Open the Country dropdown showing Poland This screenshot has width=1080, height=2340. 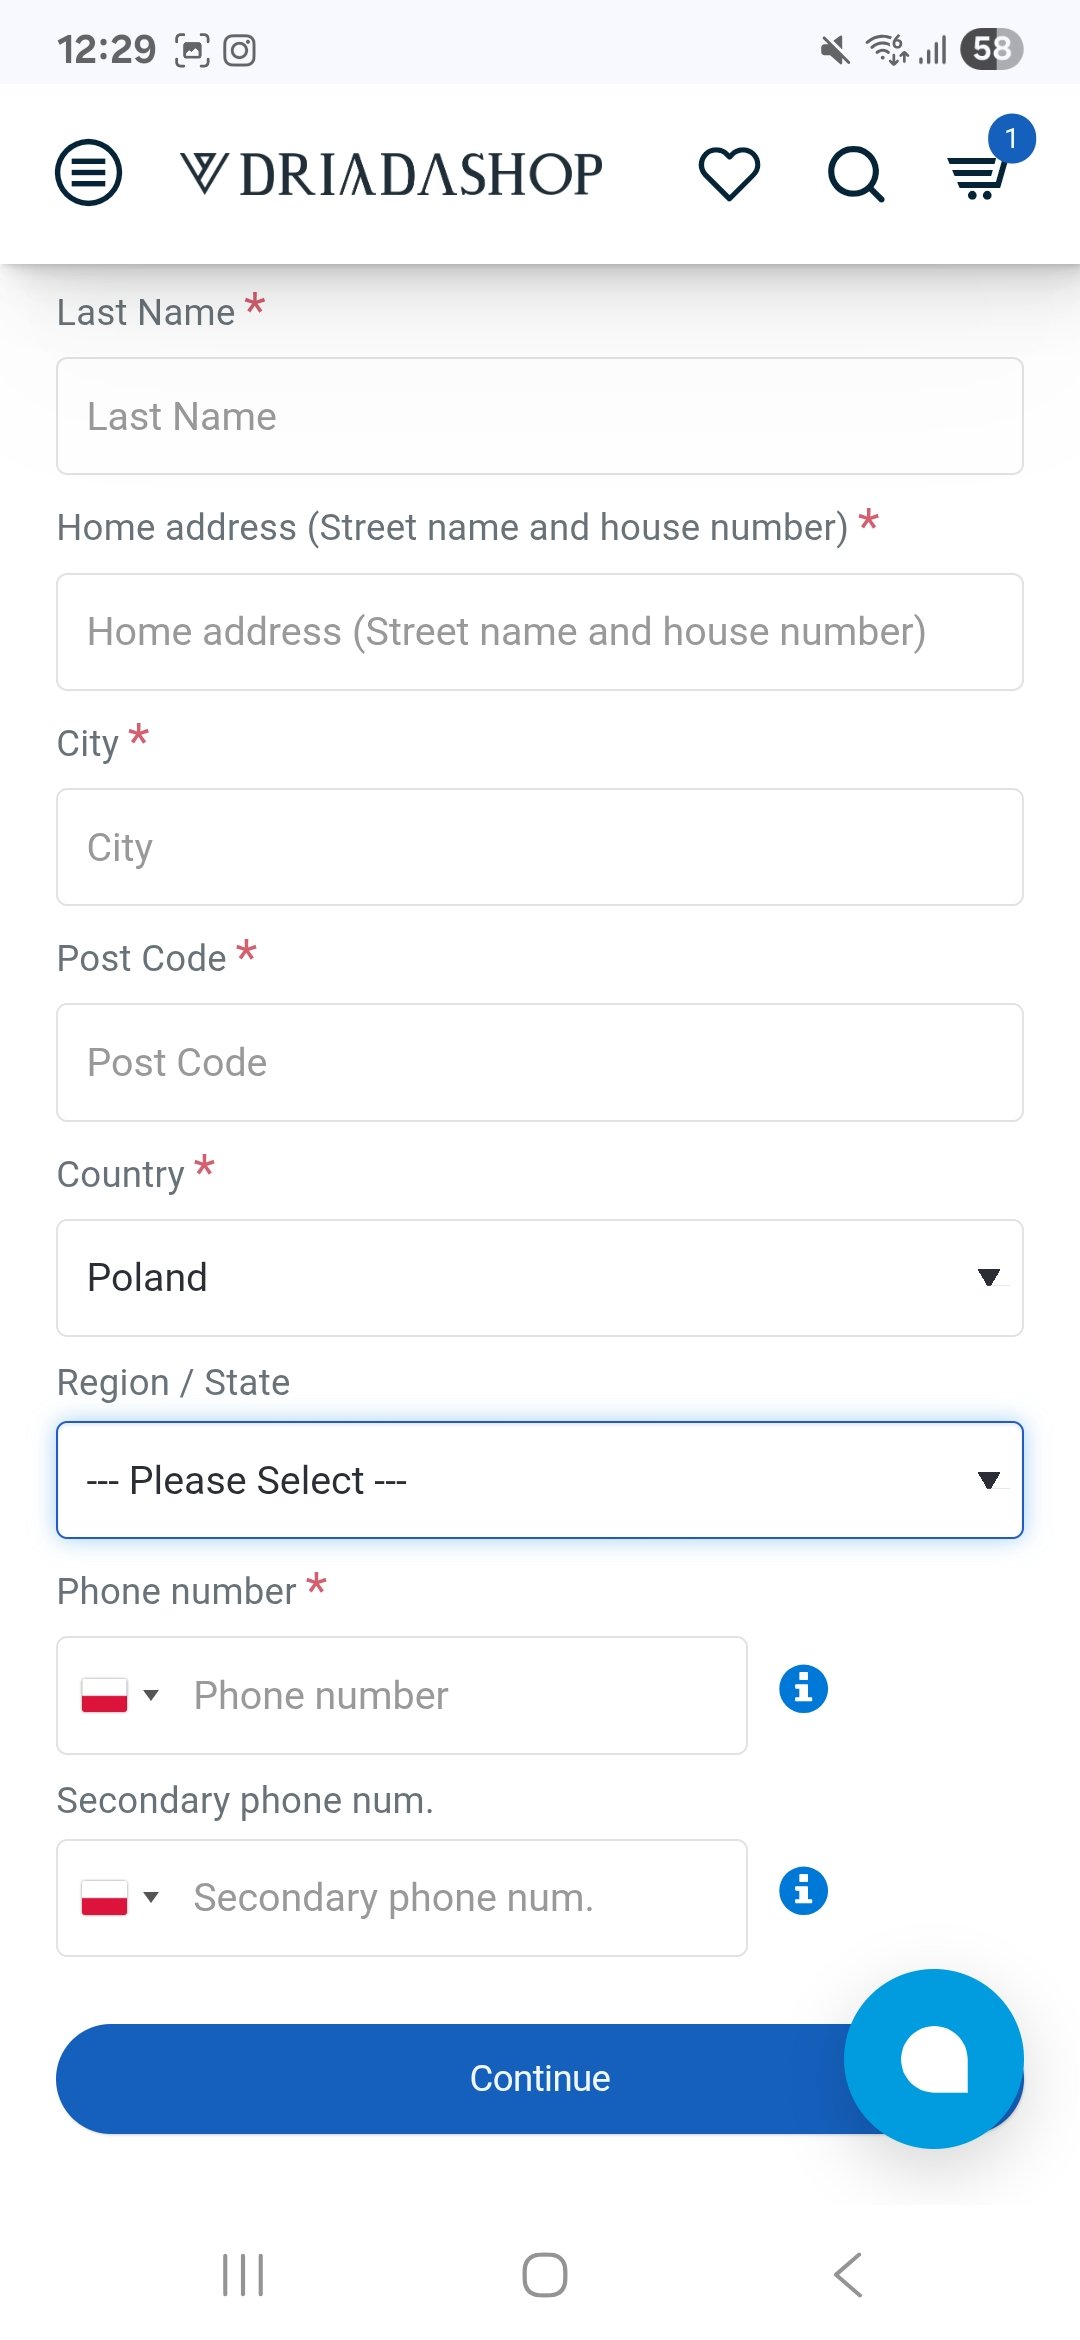540,1278
